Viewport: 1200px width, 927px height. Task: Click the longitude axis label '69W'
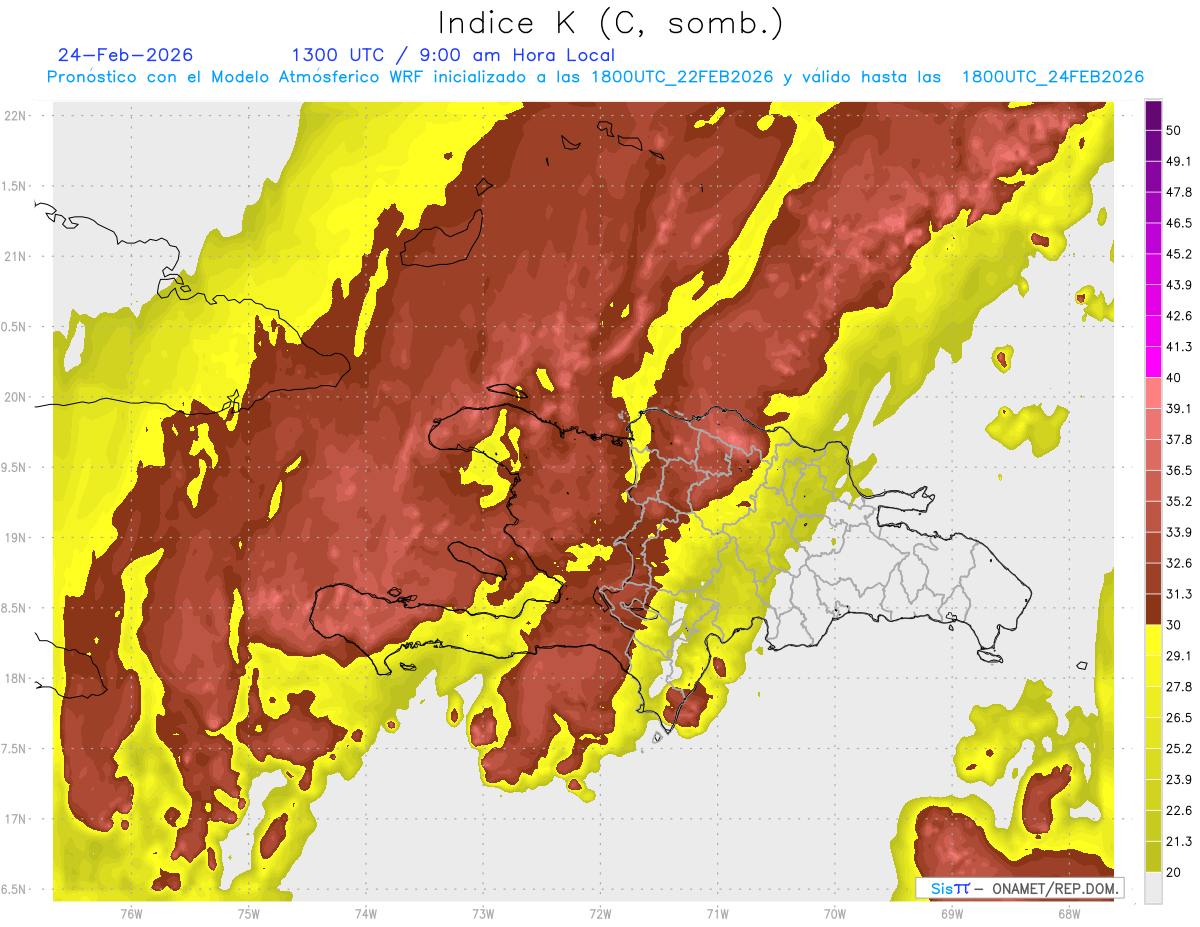952,914
